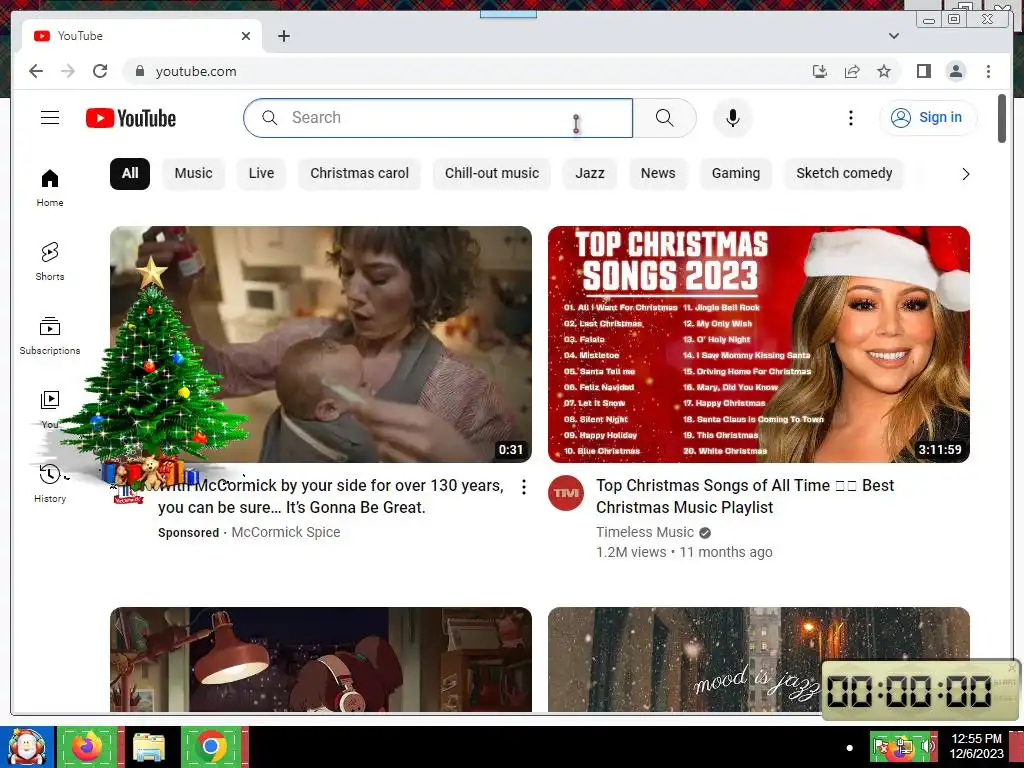This screenshot has height=768, width=1024.
Task: Open lofi girl with headphones thumbnail
Action: click(x=321, y=660)
